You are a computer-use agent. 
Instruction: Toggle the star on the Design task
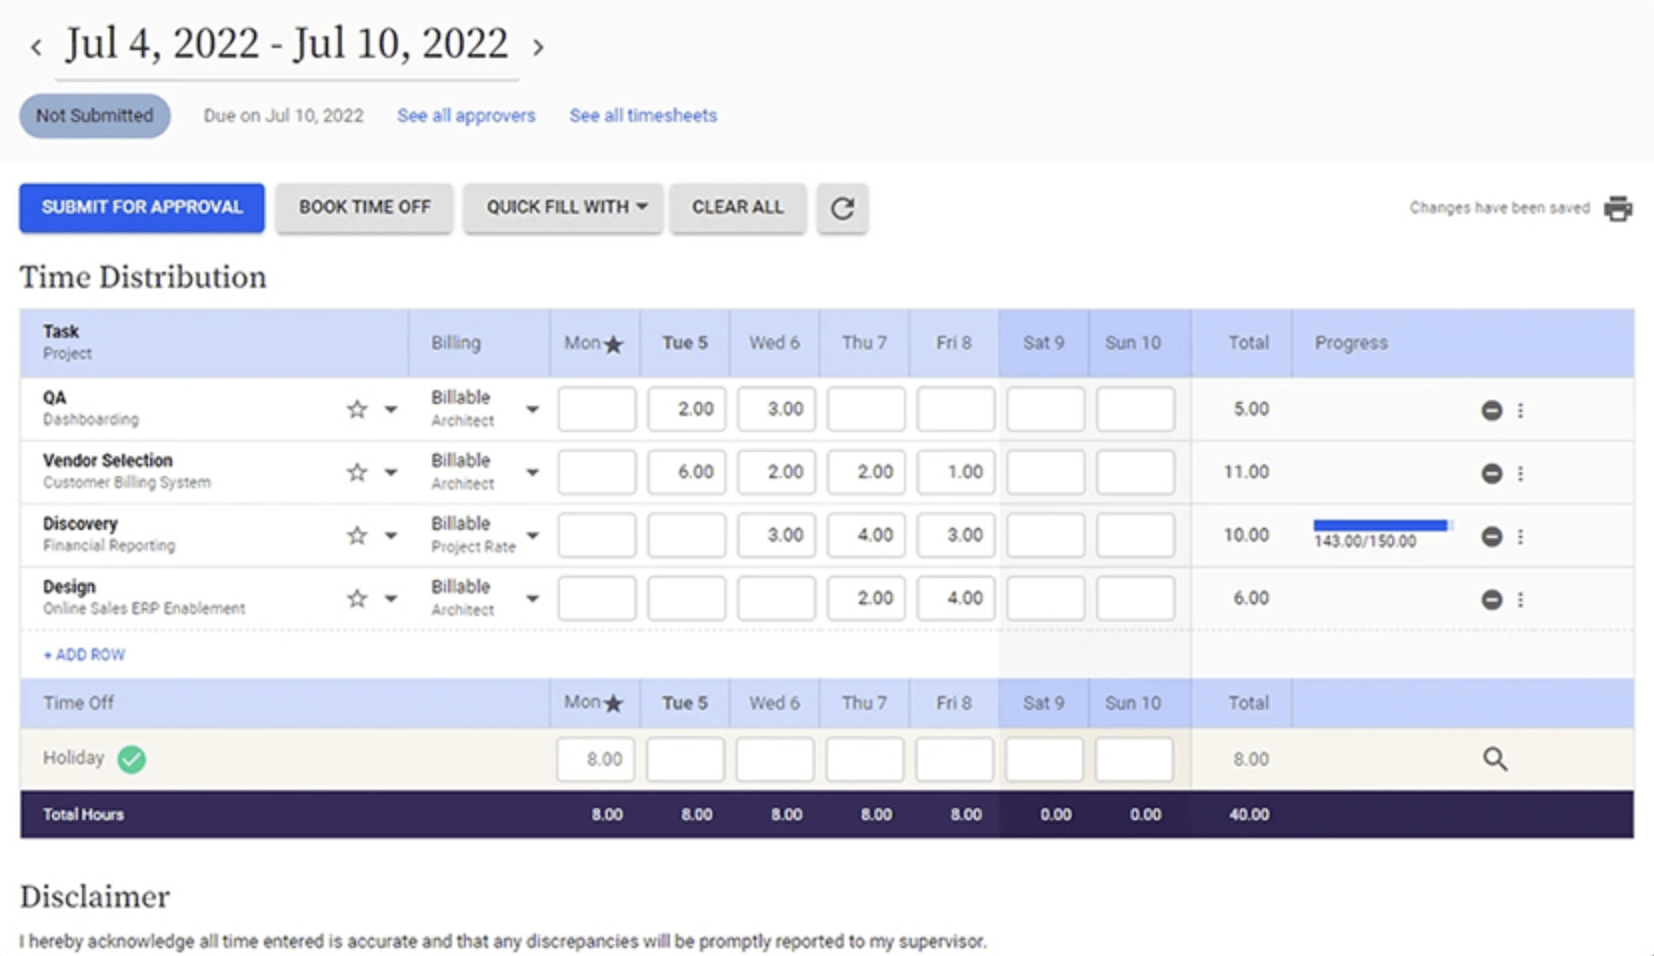[x=356, y=598]
